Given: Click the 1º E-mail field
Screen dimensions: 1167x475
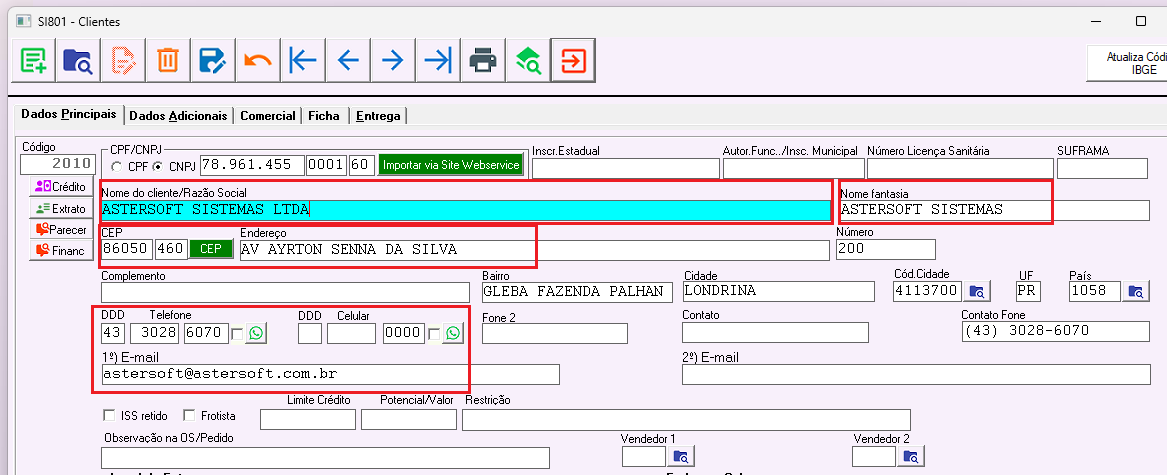Looking at the screenshot, I should click(330, 374).
